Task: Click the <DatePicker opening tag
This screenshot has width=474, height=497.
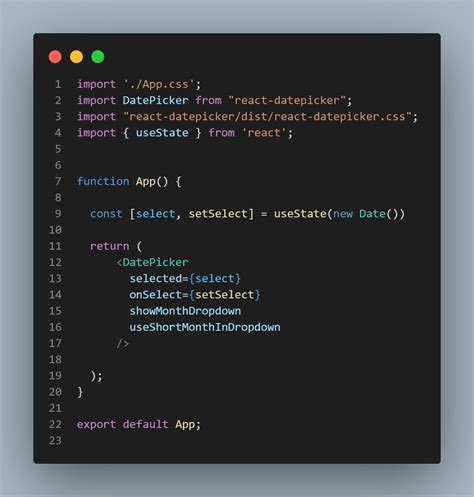Action: click(x=152, y=262)
